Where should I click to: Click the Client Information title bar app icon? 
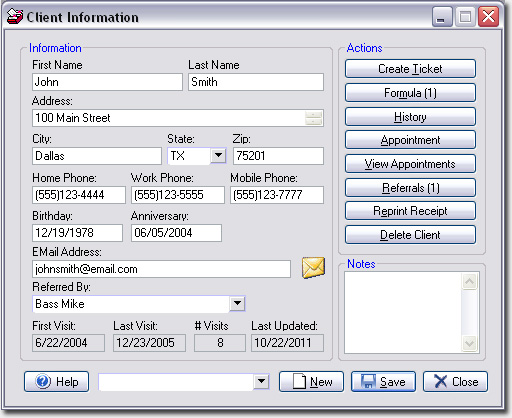point(15,17)
